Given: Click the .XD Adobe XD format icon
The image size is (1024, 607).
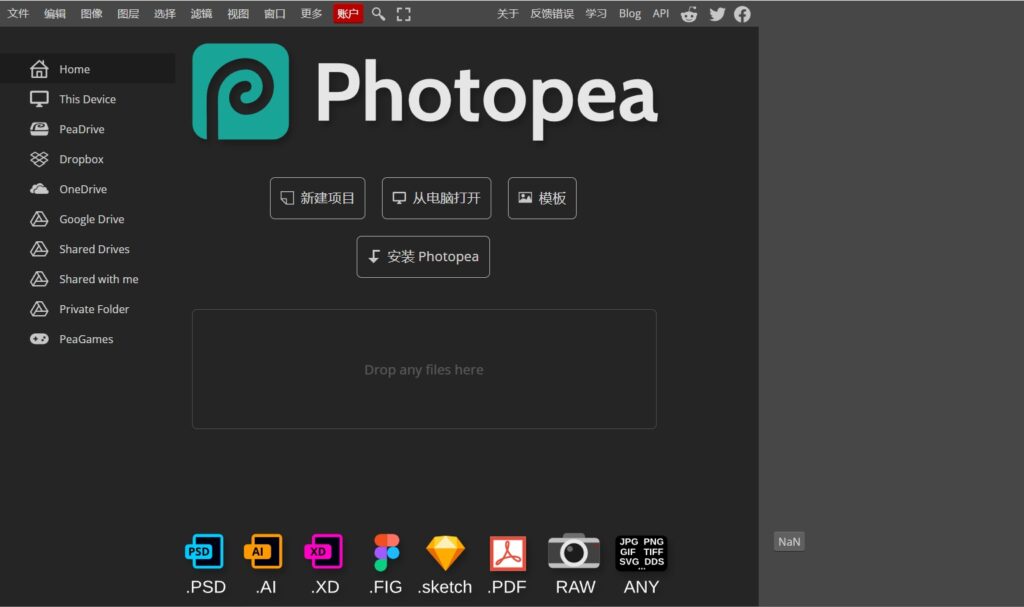Looking at the screenshot, I should tap(324, 551).
